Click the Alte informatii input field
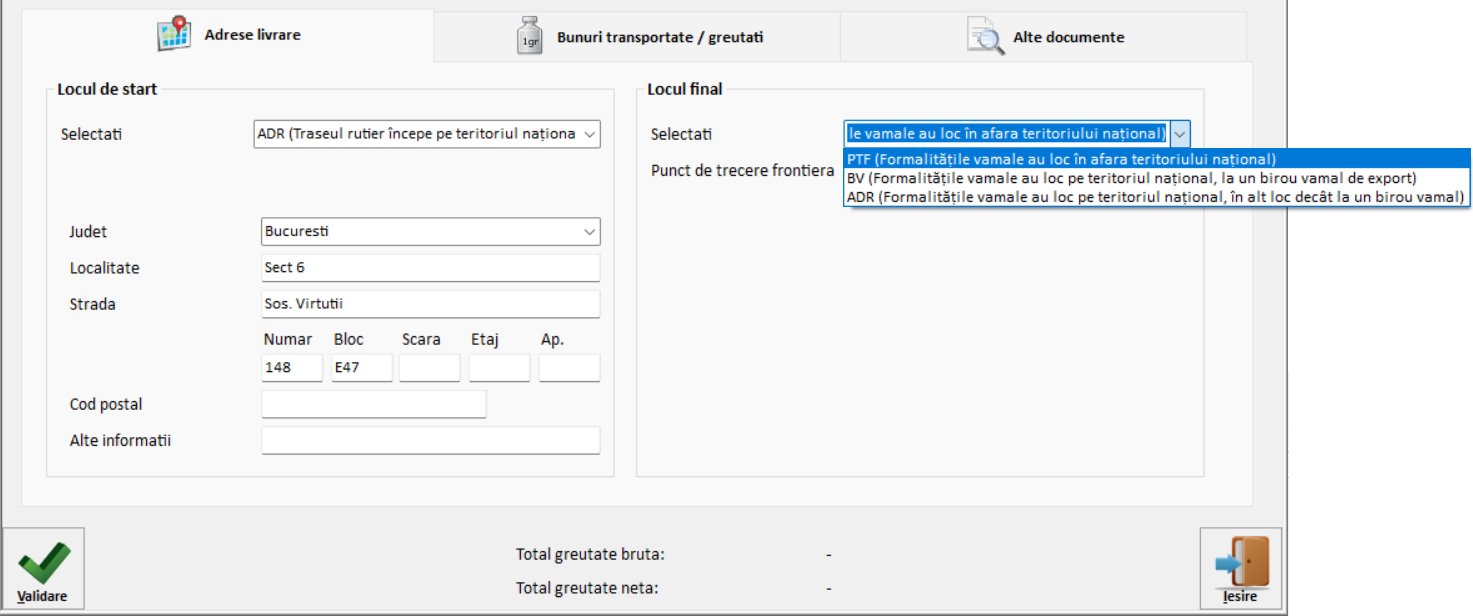Image resolution: width=1473 pixels, height=616 pixels. (431, 440)
